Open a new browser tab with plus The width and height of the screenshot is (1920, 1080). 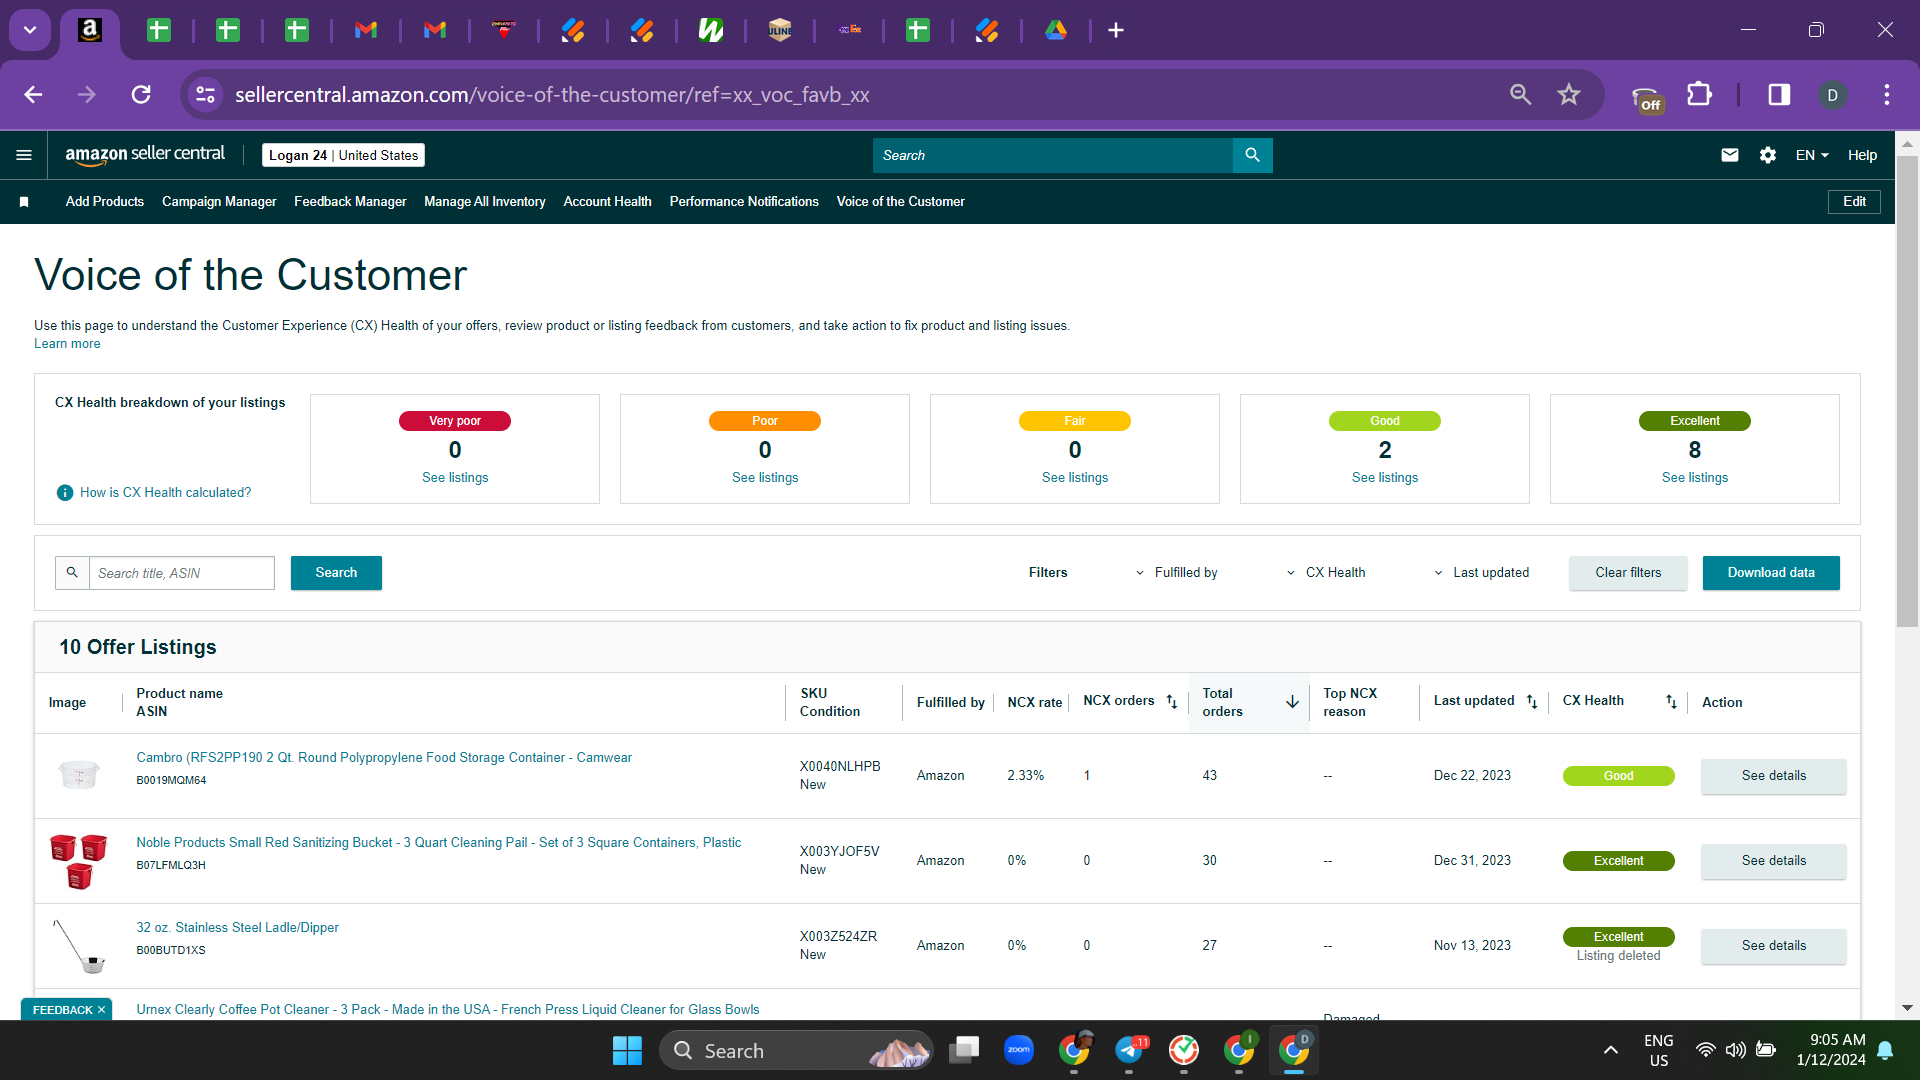[x=1116, y=30]
